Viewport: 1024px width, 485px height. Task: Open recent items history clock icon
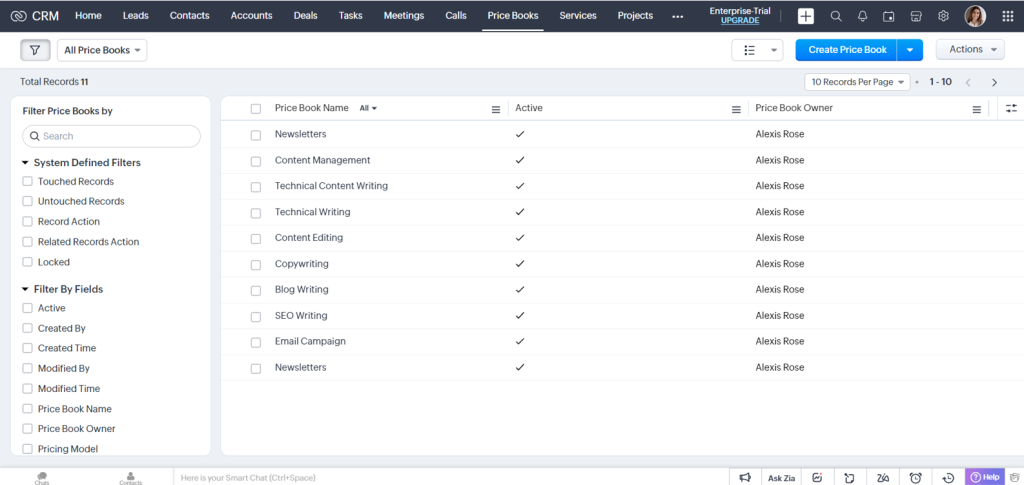click(948, 477)
